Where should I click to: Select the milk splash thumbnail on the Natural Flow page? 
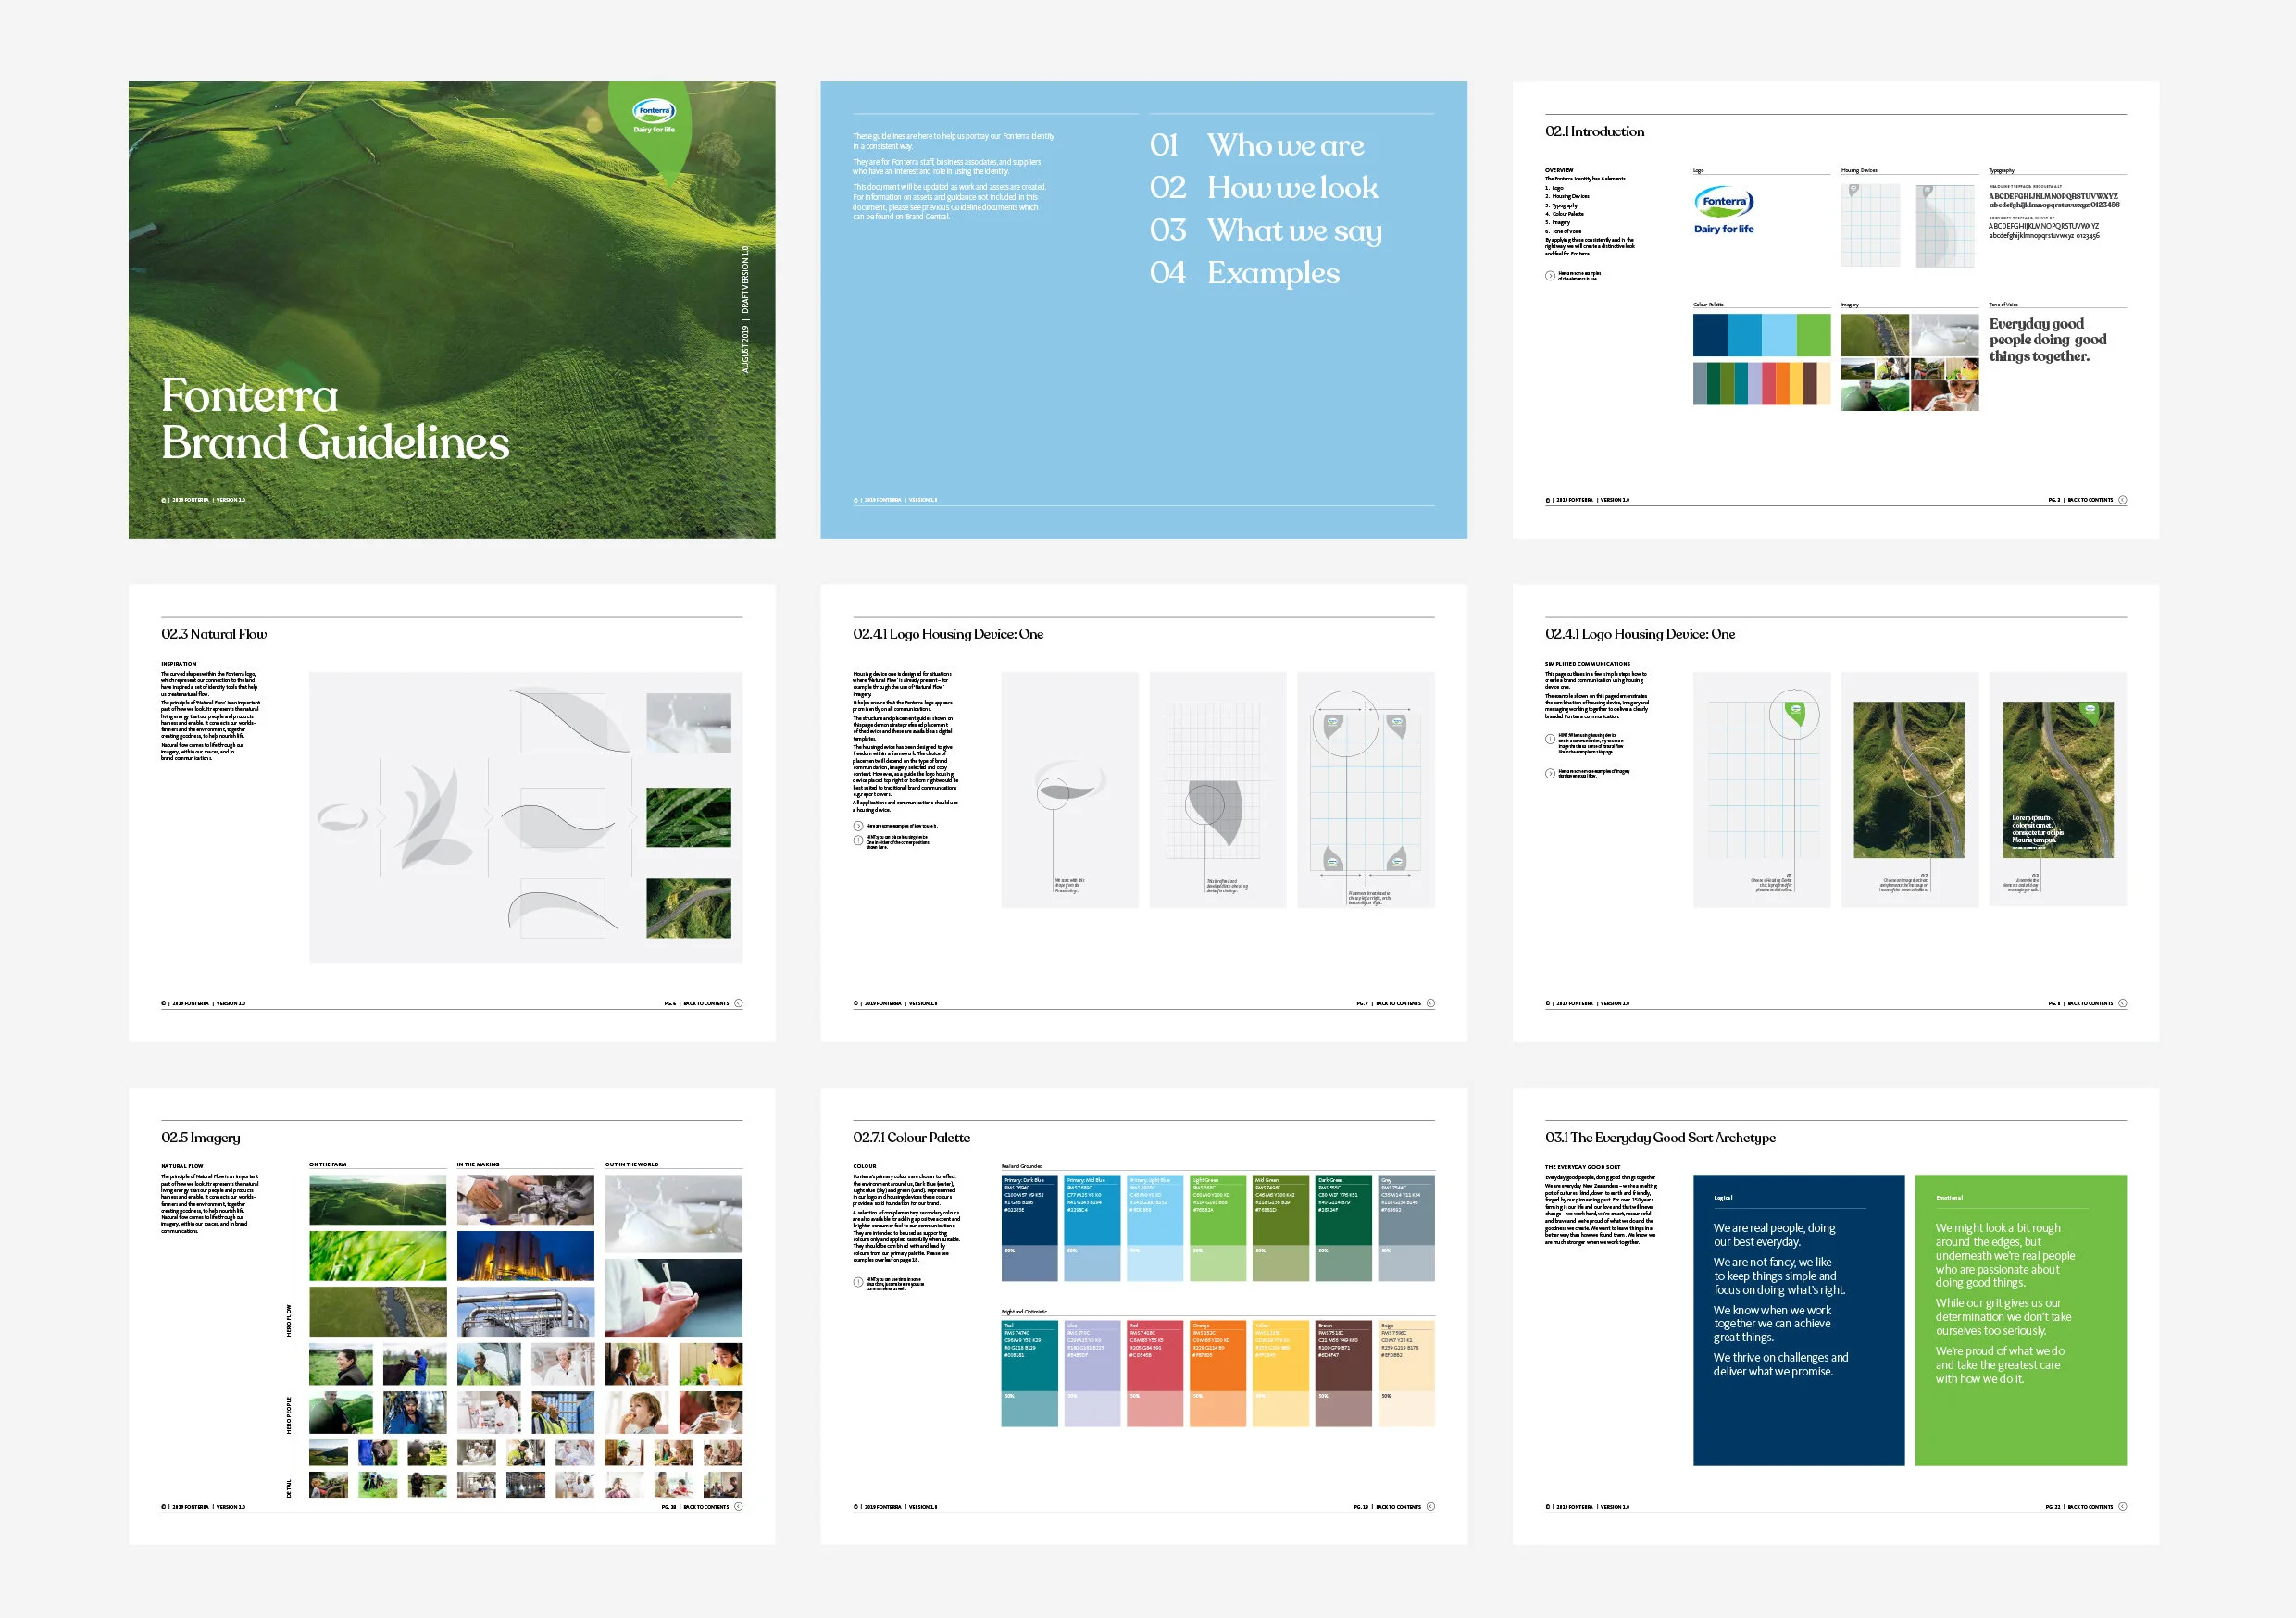[688, 723]
